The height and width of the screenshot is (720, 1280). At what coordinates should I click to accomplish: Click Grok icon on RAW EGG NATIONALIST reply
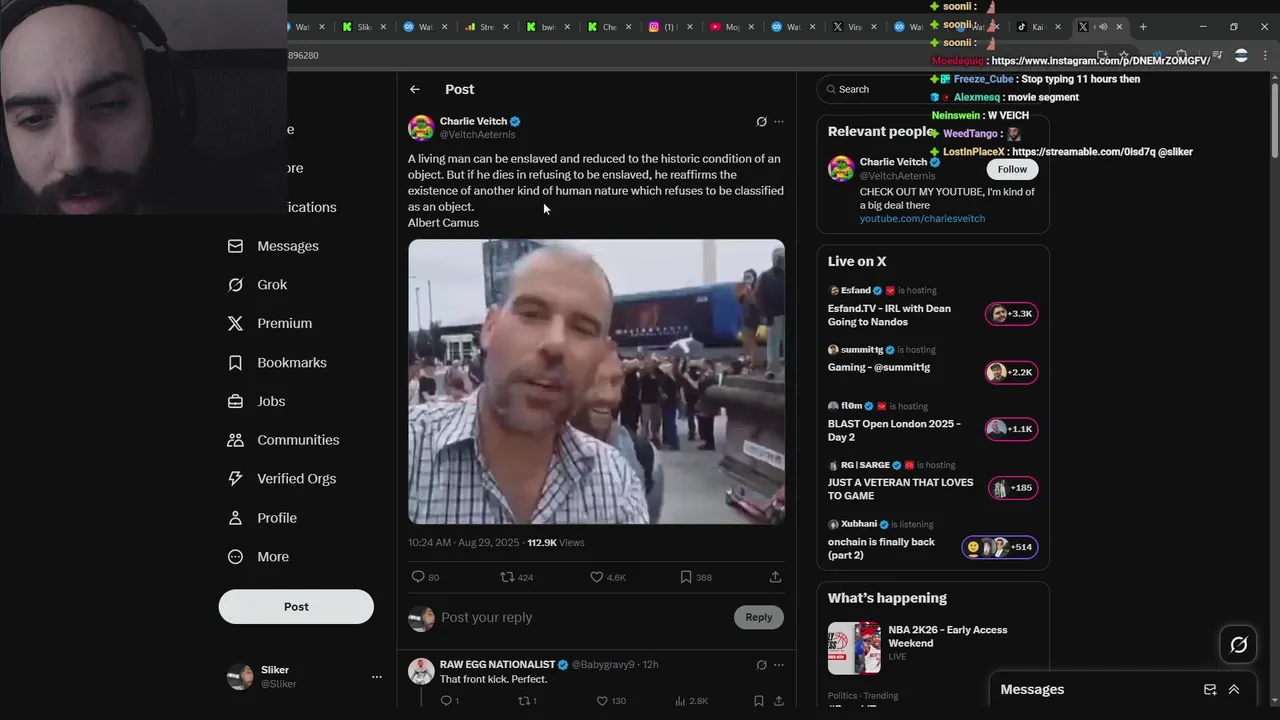point(761,665)
